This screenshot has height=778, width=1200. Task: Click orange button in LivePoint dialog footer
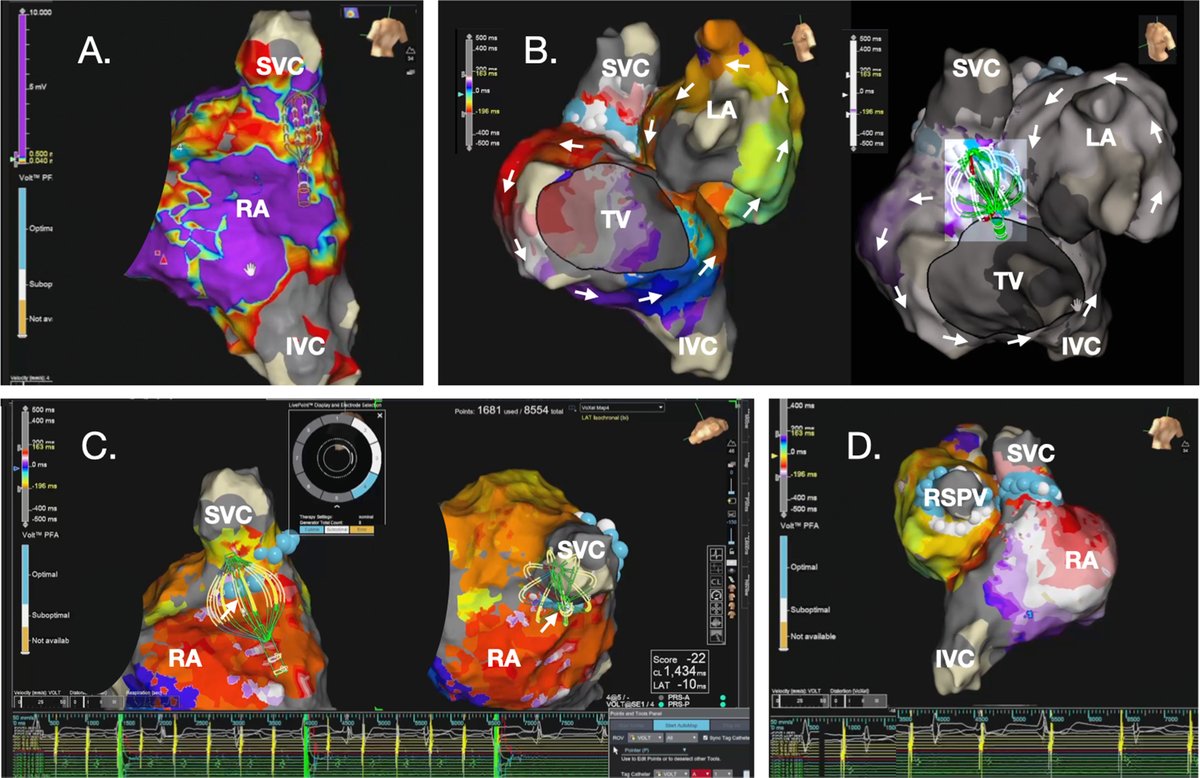coord(362,530)
